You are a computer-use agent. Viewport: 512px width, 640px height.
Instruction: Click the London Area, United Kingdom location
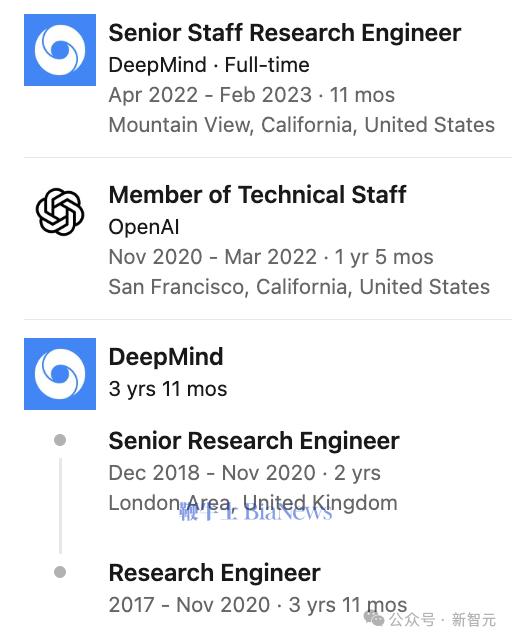pos(253,503)
